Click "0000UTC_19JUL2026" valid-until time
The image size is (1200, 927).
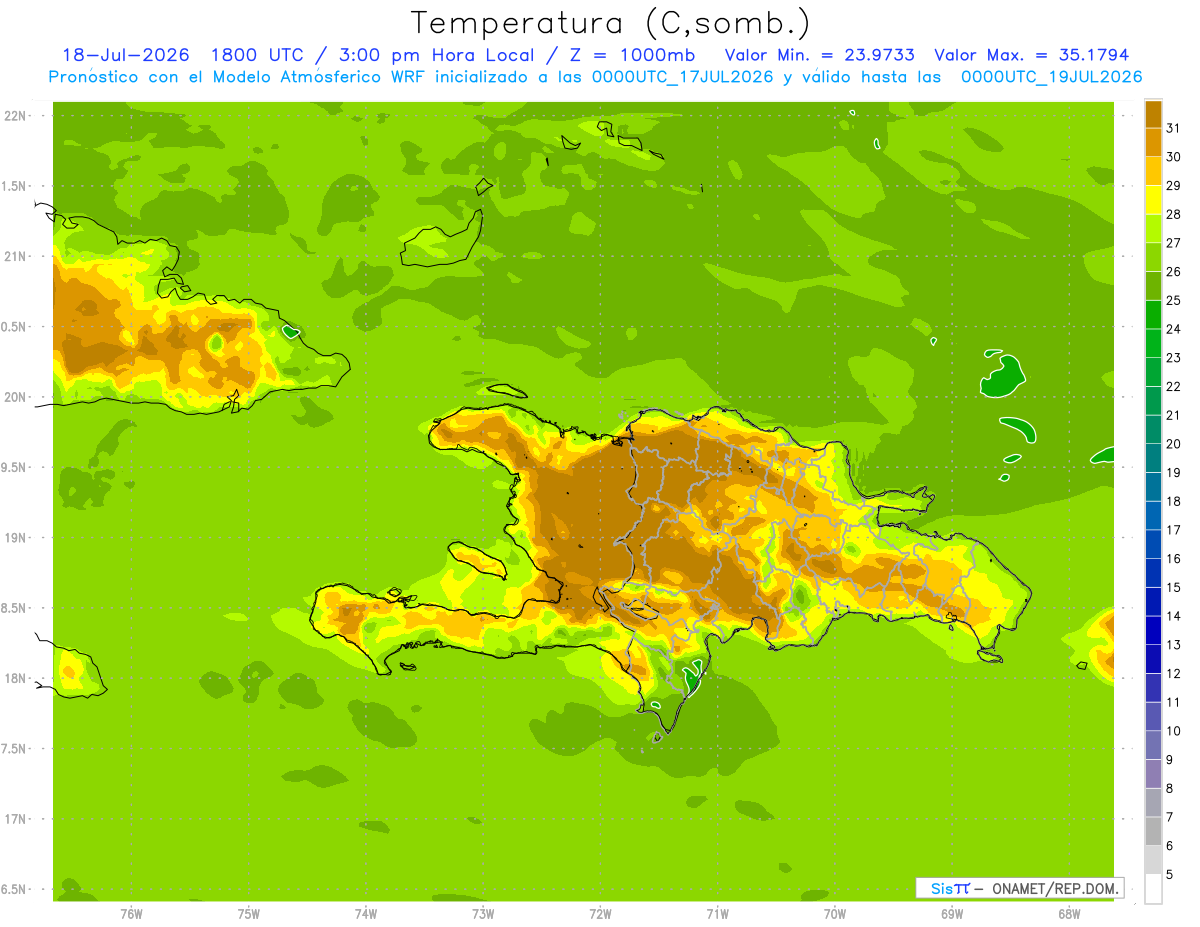click(x=1051, y=77)
